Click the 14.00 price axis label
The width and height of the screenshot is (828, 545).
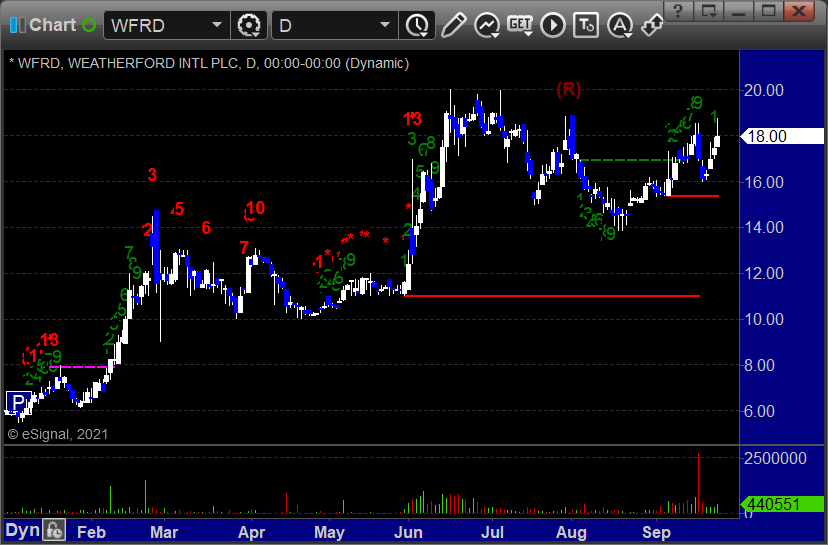764,228
